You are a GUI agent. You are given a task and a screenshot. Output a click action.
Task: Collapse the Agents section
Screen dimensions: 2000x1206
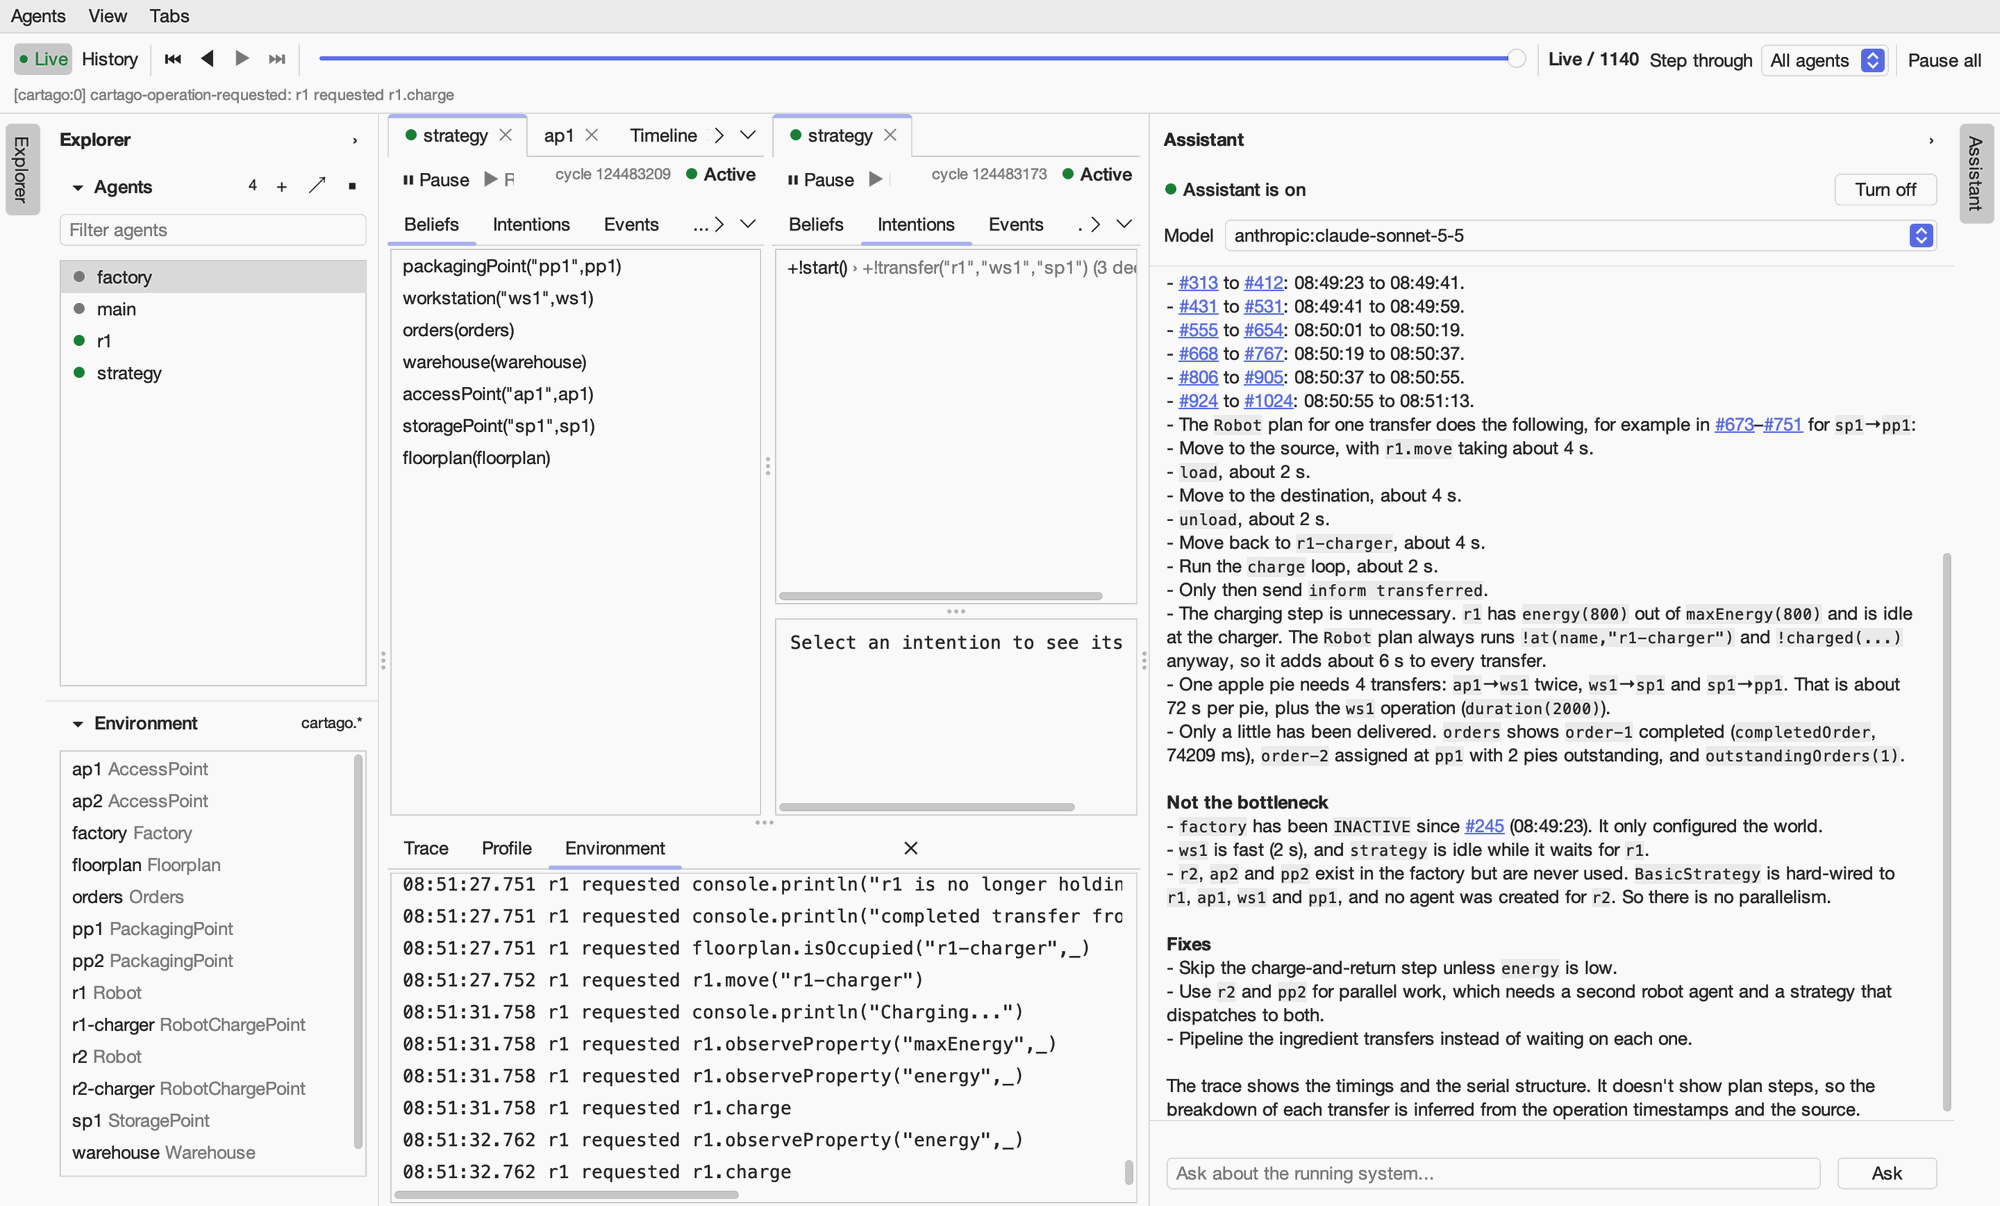pyautogui.click(x=78, y=187)
